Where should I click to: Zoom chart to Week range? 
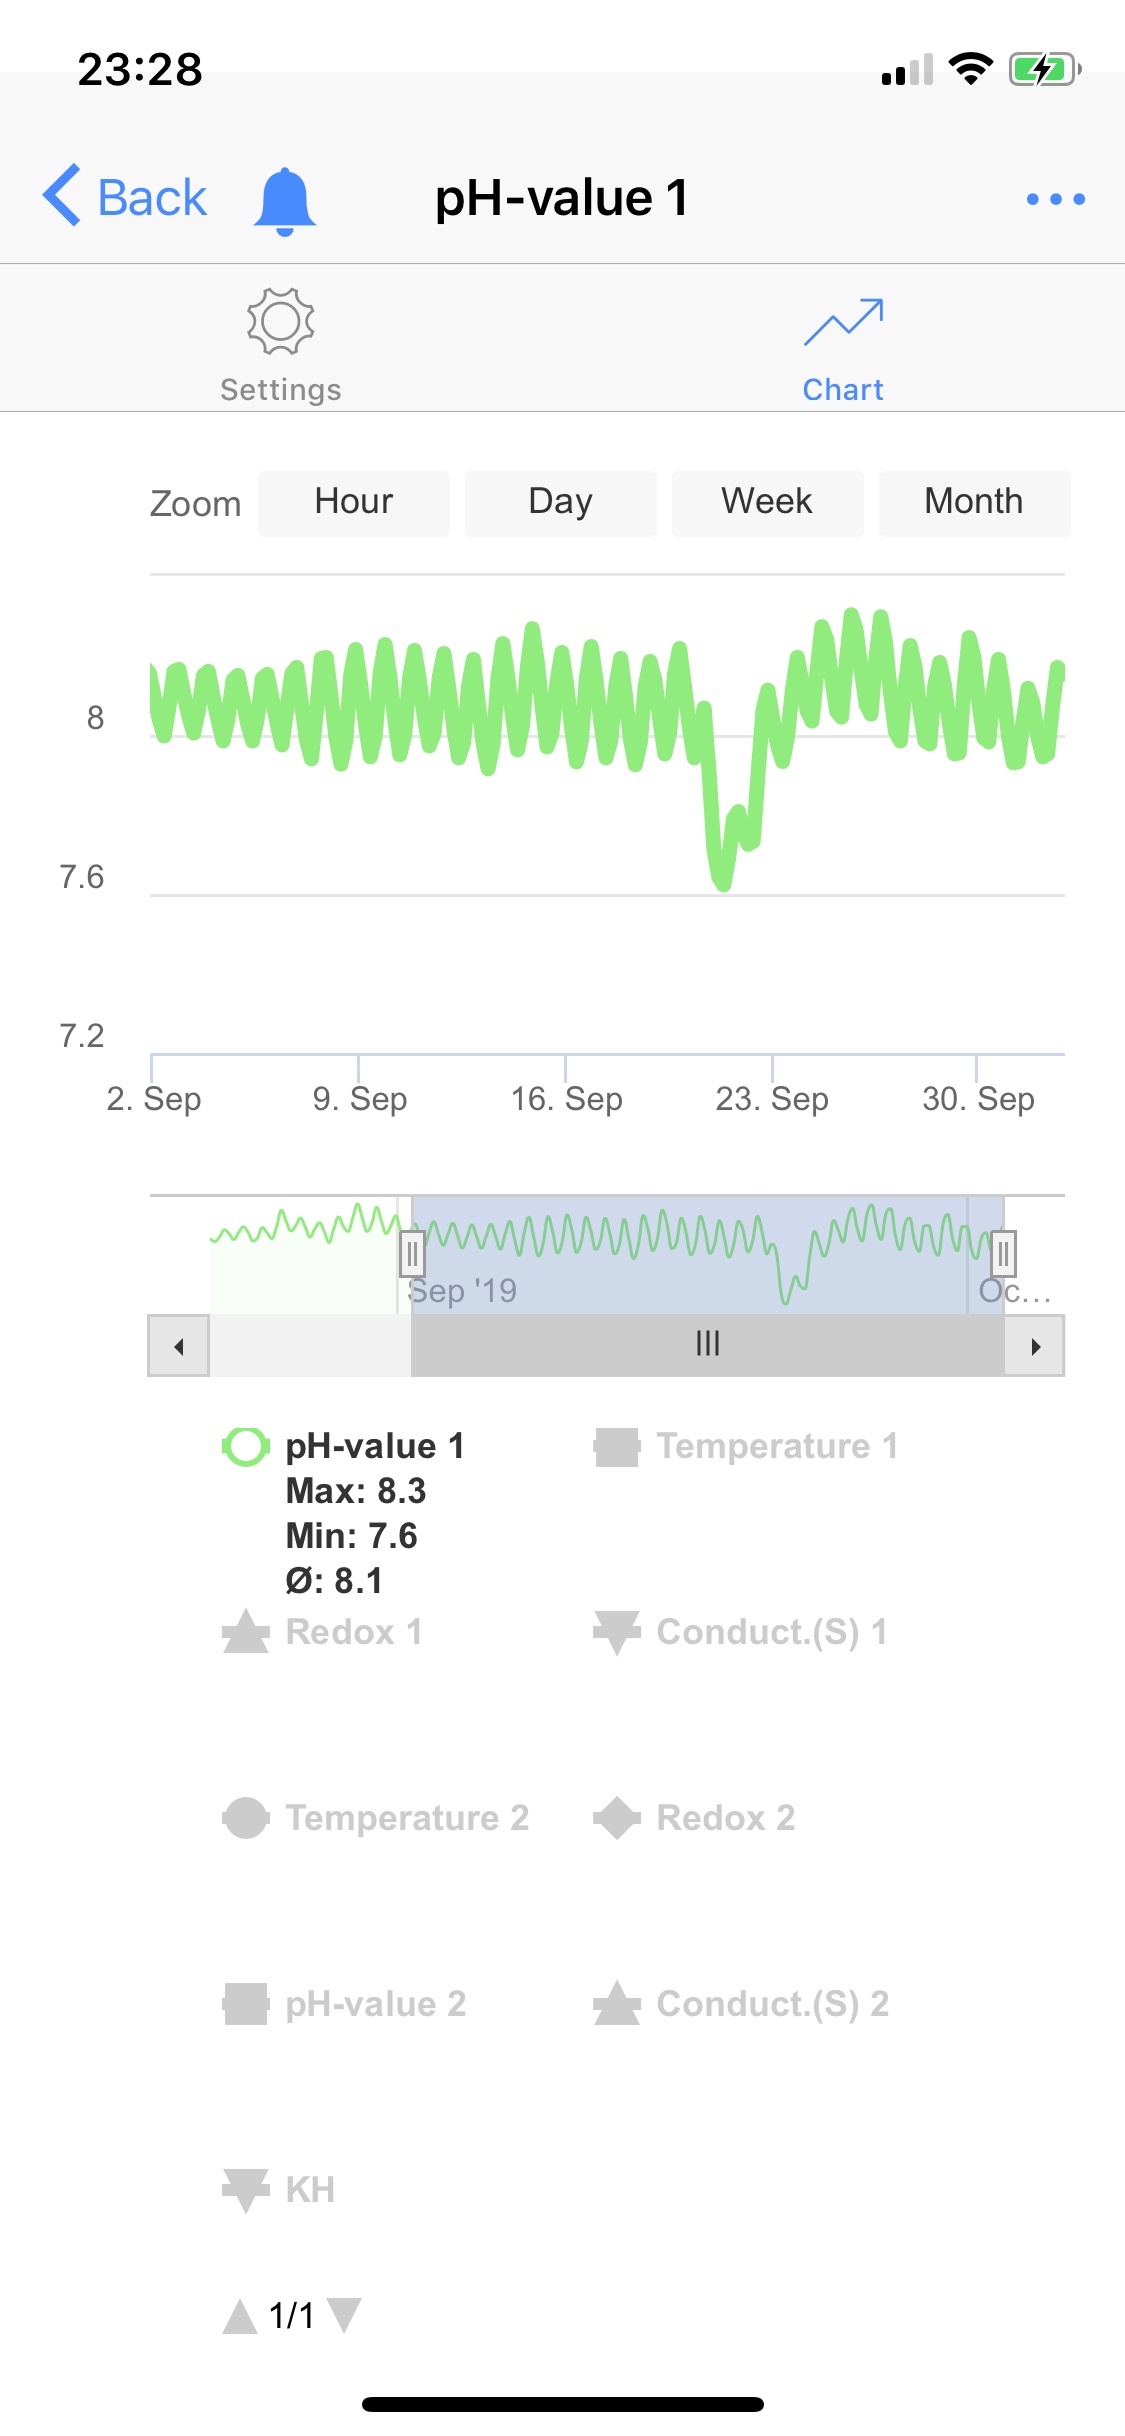click(x=767, y=502)
